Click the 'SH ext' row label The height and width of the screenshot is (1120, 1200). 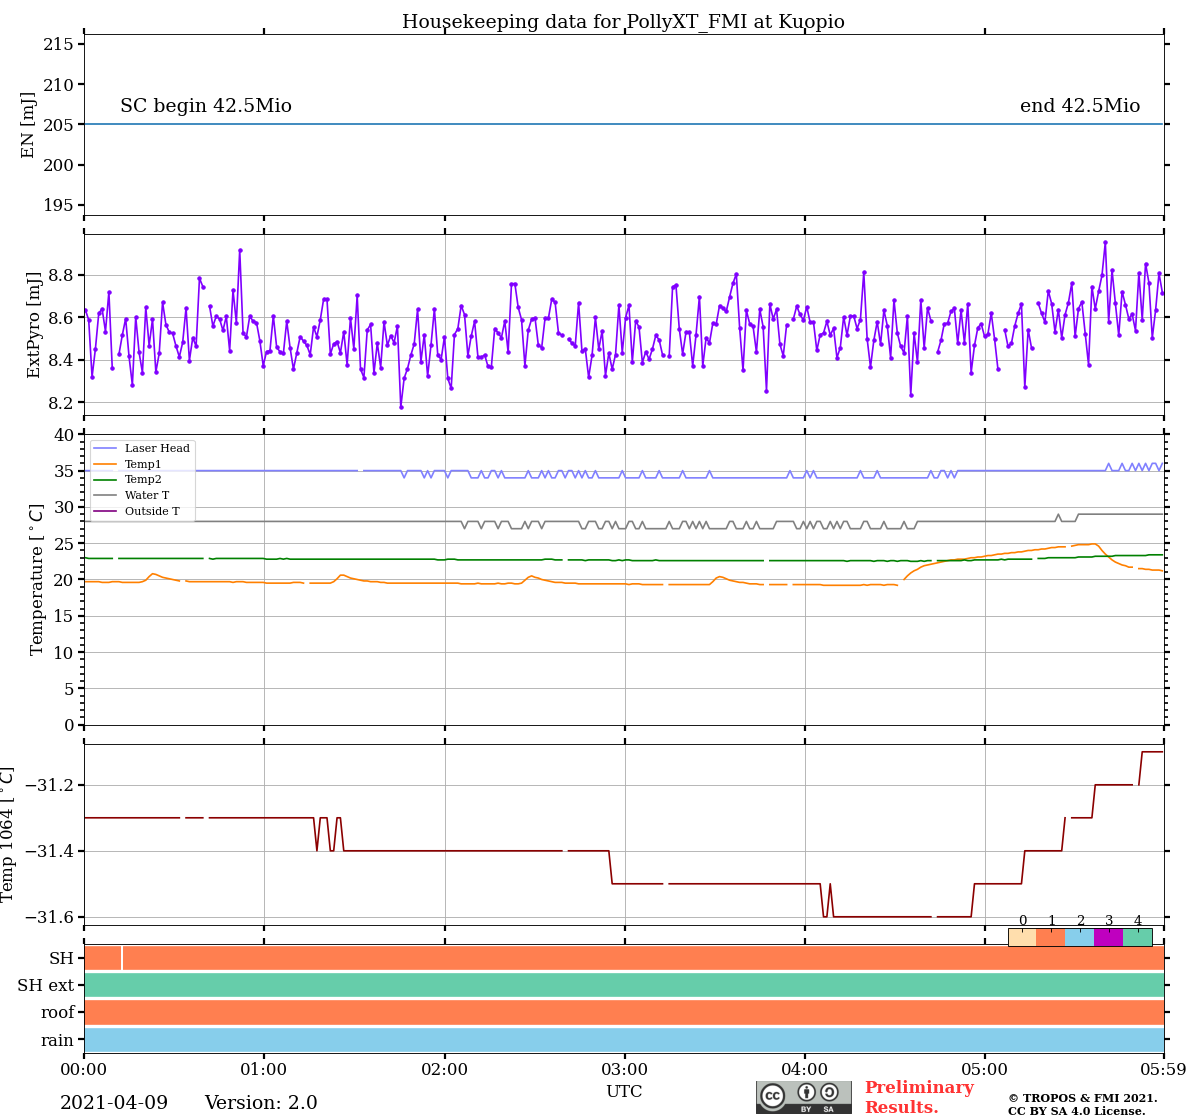click(46, 986)
